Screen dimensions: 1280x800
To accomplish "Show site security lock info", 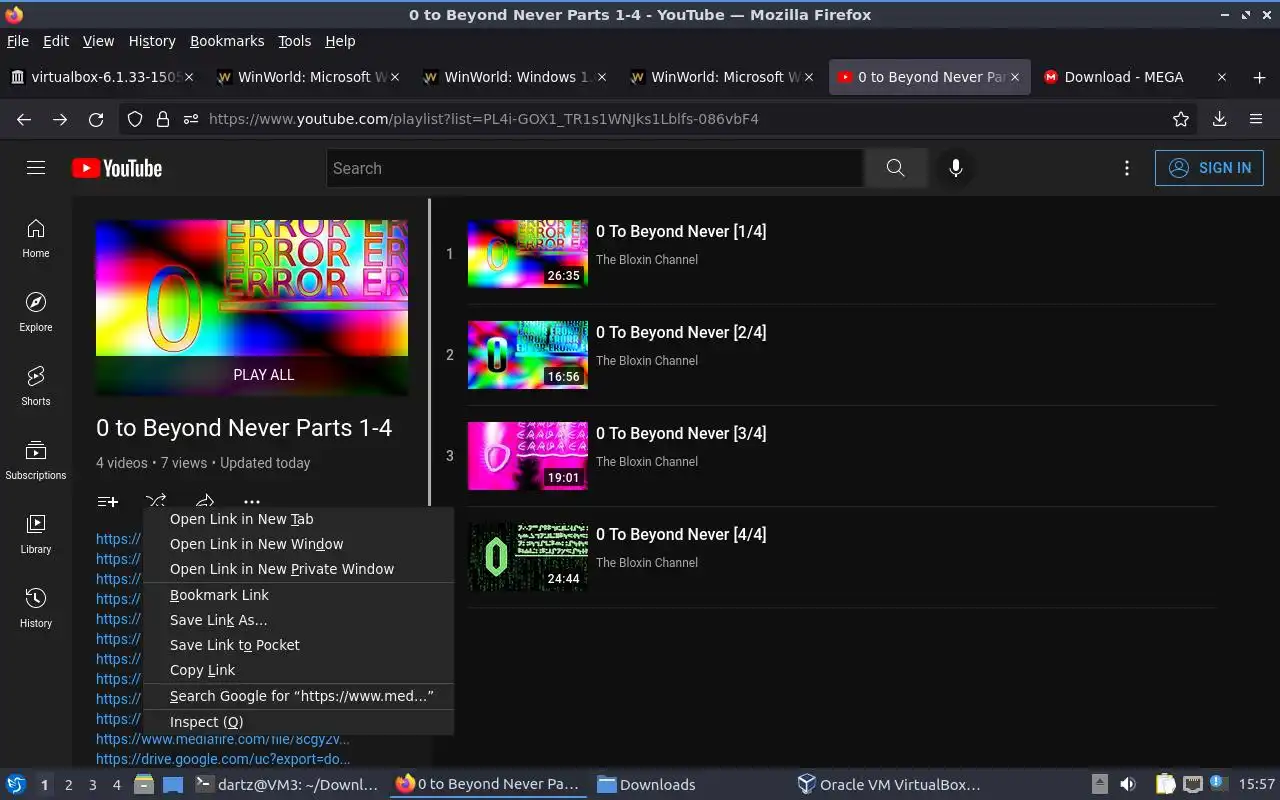I will coord(163,119).
